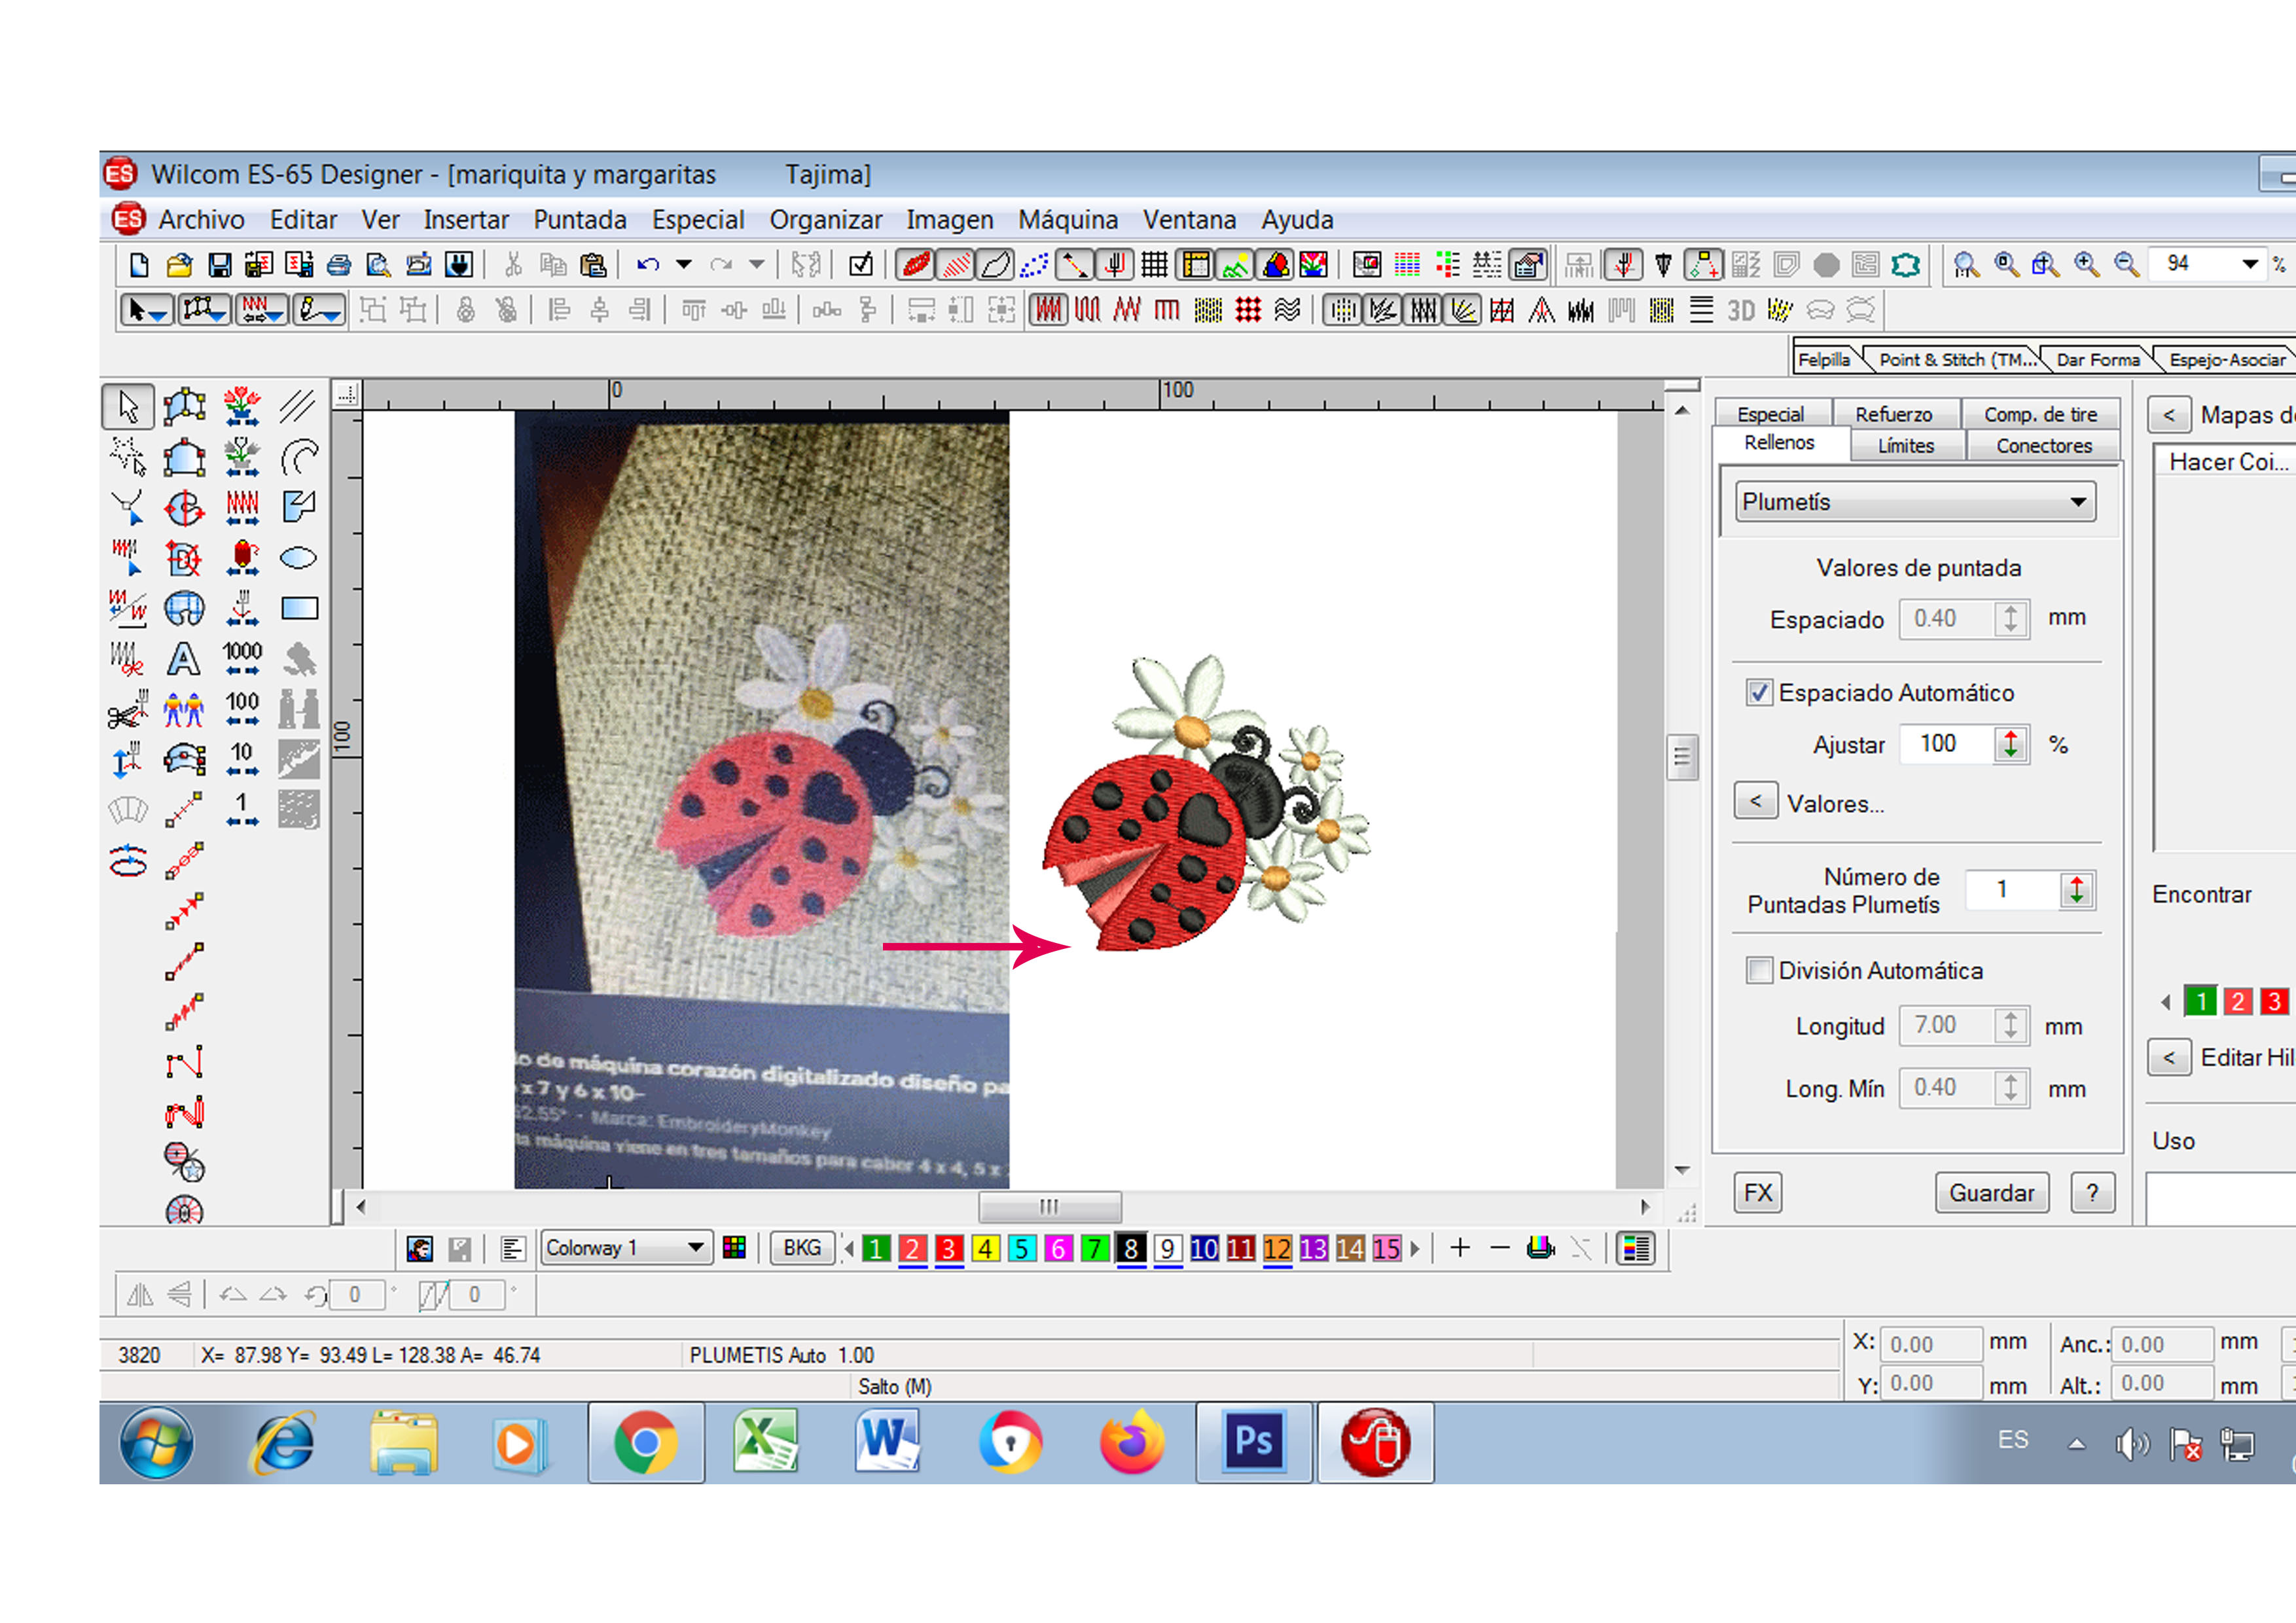Toggle the satin stitch type button
Image resolution: width=2296 pixels, height=1623 pixels.
[1049, 311]
